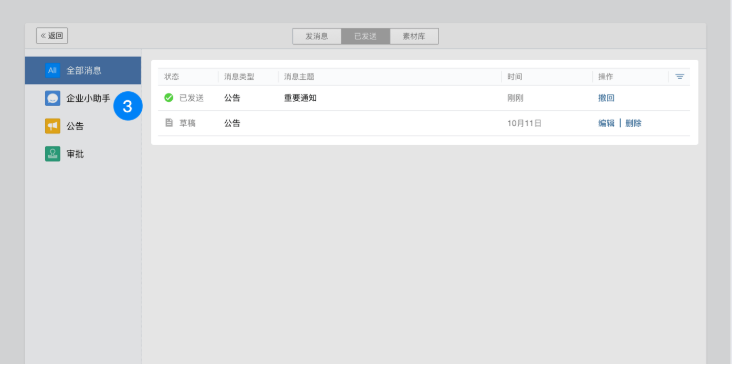Click the 企业小助手 chat bubble icon
733x366 pixels.
pyautogui.click(x=52, y=98)
